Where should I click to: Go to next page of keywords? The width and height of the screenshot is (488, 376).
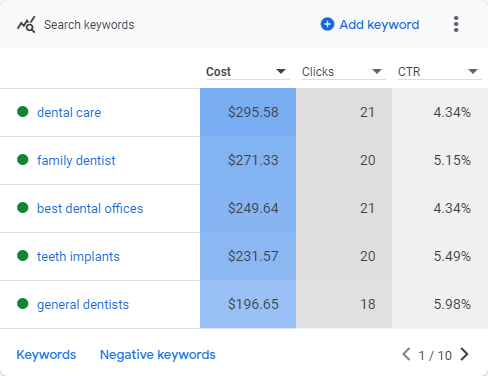pyautogui.click(x=464, y=354)
